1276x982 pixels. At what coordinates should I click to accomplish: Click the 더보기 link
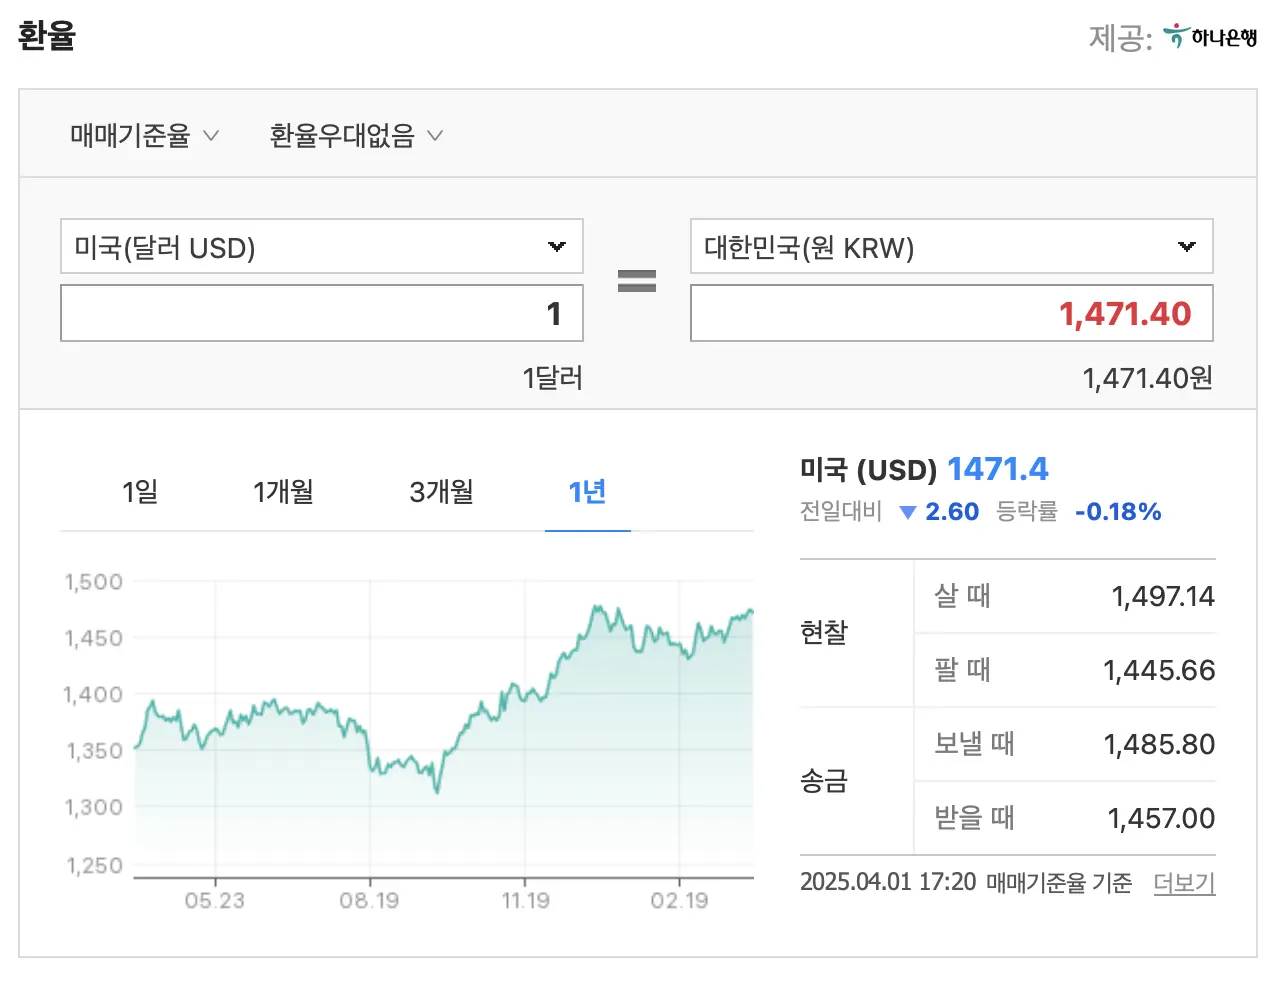coord(1184,881)
